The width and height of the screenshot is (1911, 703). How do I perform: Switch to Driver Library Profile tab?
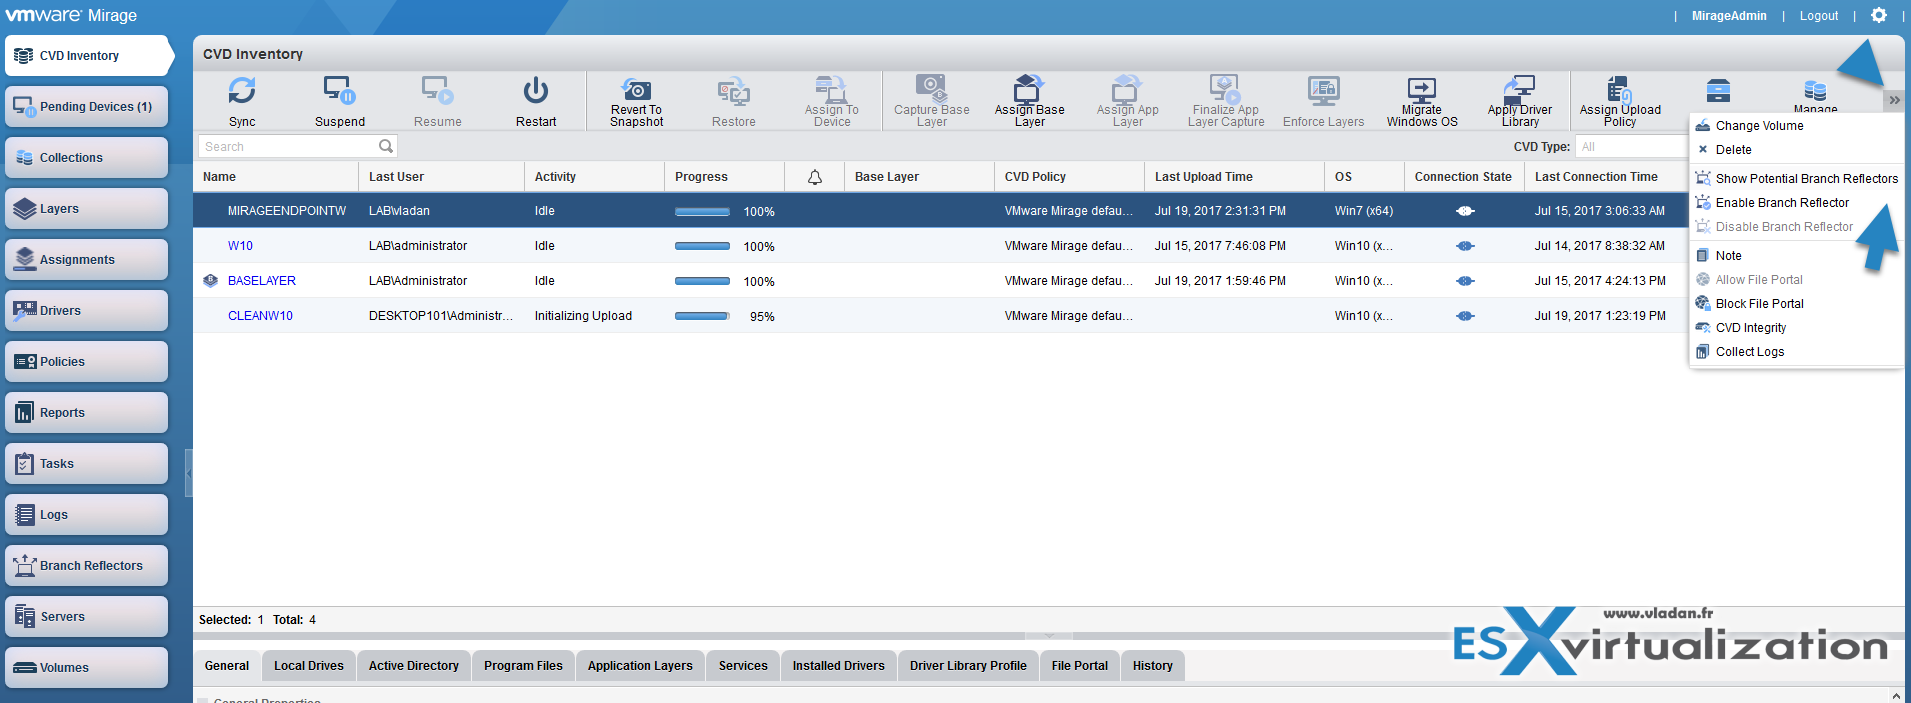(x=968, y=666)
